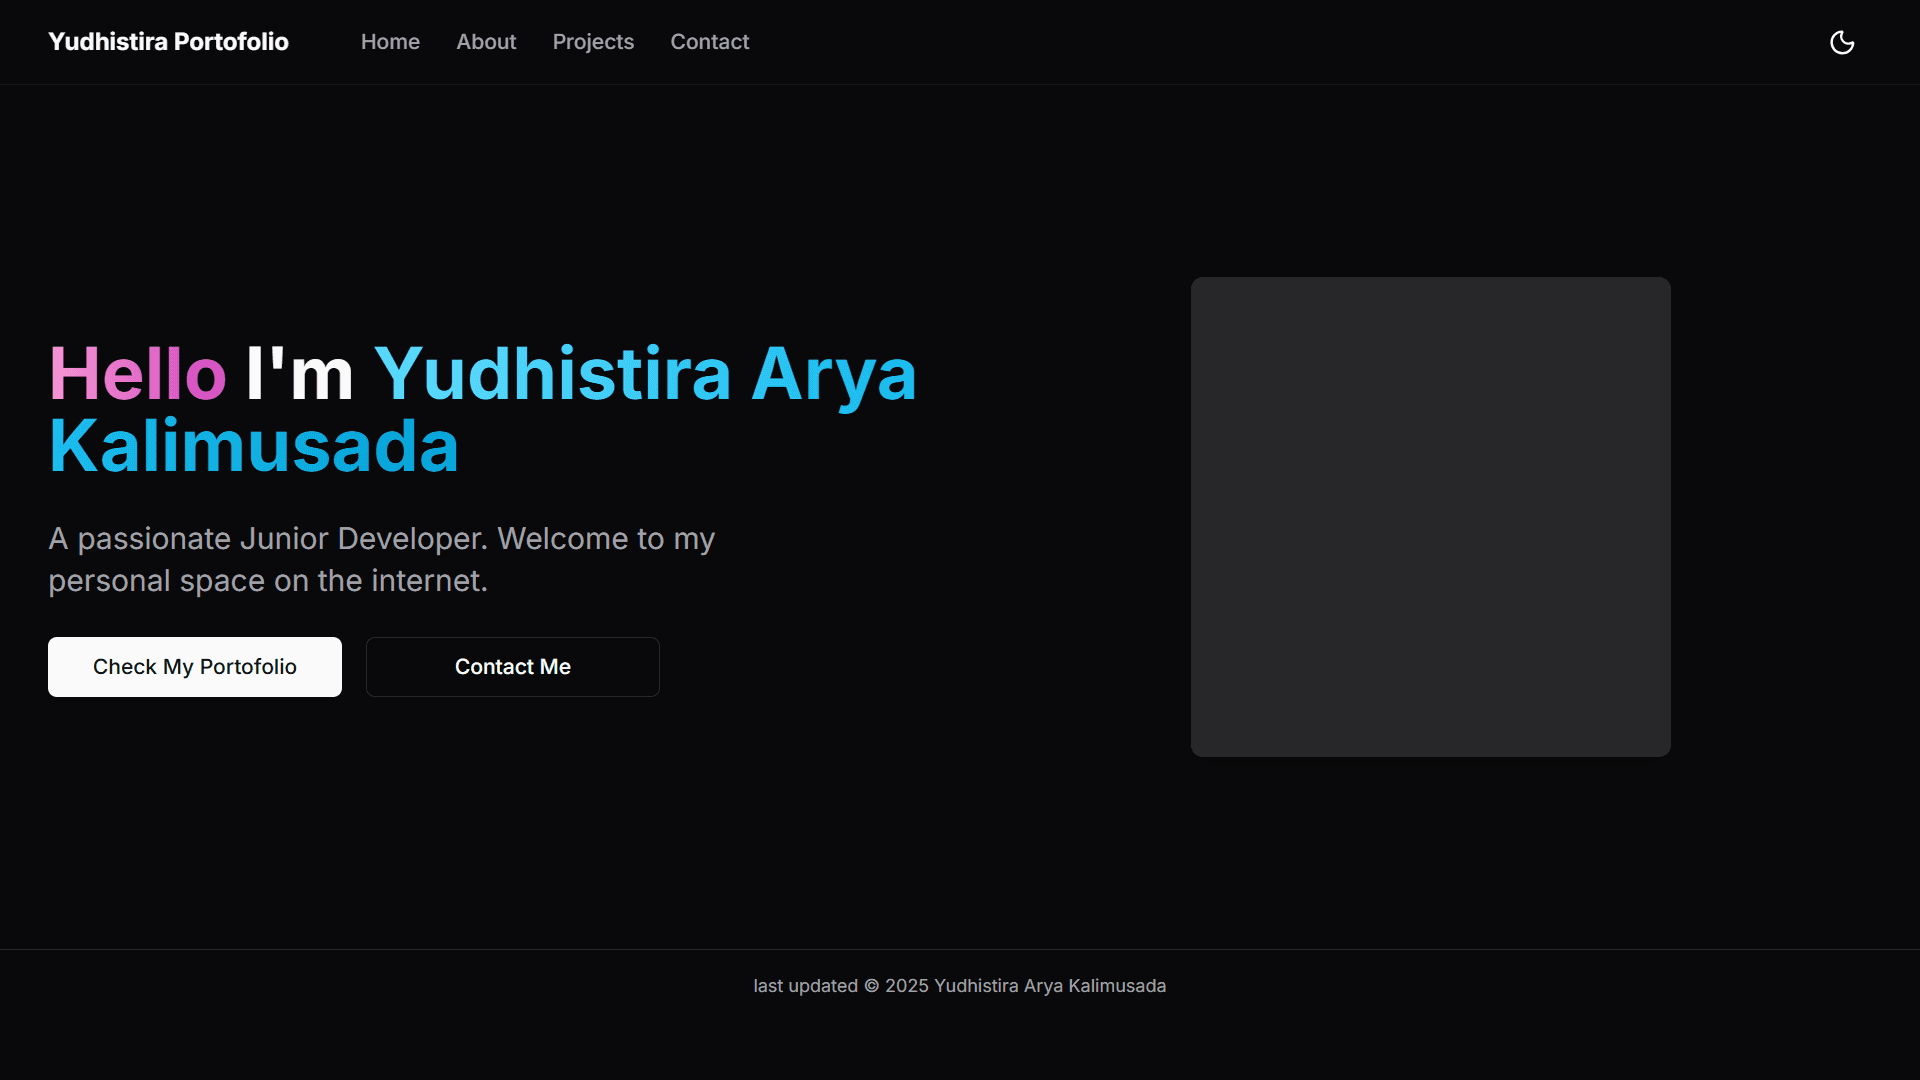1920x1080 pixels.
Task: Open the About section from the navbar
Action: click(x=486, y=42)
